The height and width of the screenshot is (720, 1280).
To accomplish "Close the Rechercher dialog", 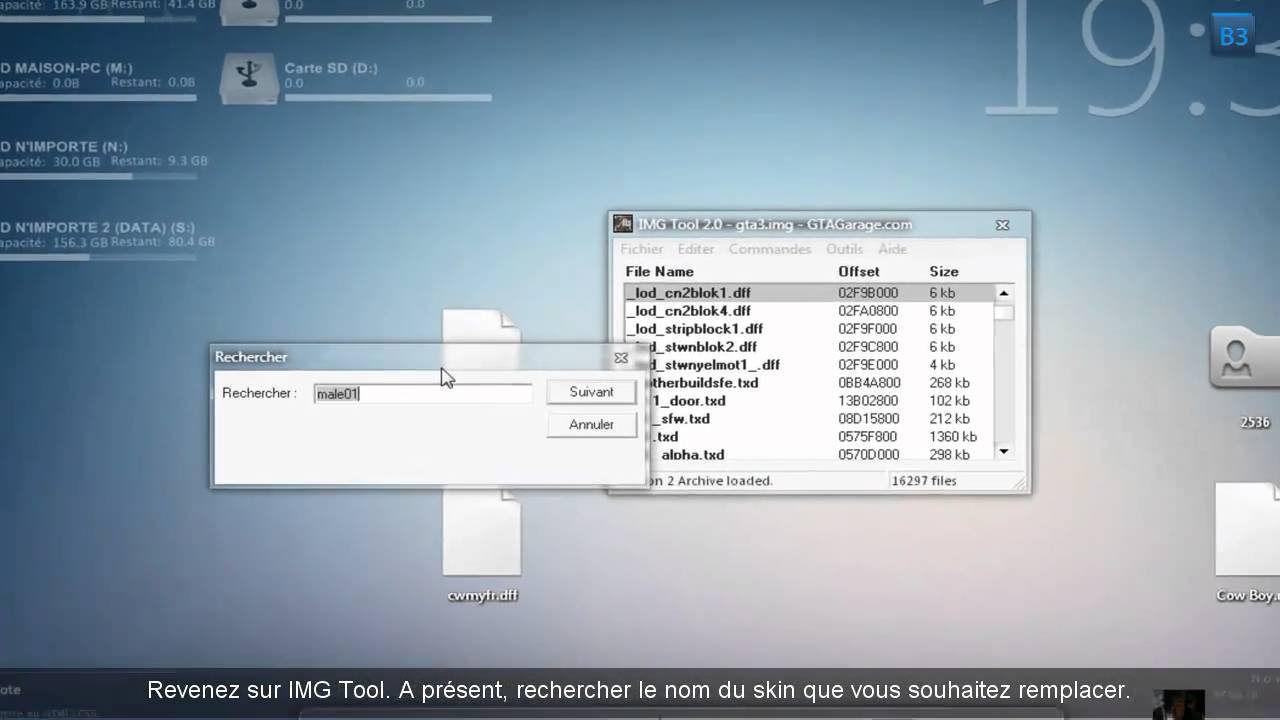I will (621, 358).
